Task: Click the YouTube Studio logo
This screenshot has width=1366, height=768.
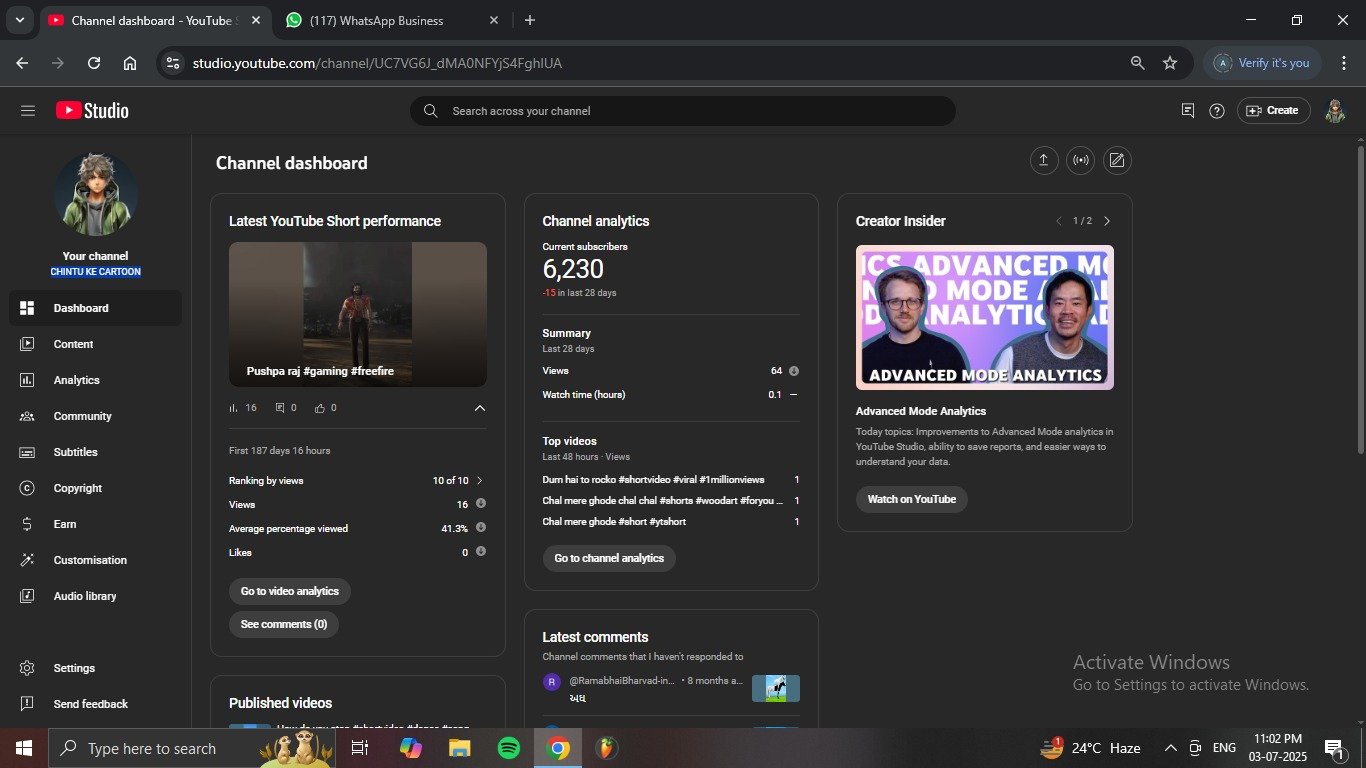Action: coord(92,111)
